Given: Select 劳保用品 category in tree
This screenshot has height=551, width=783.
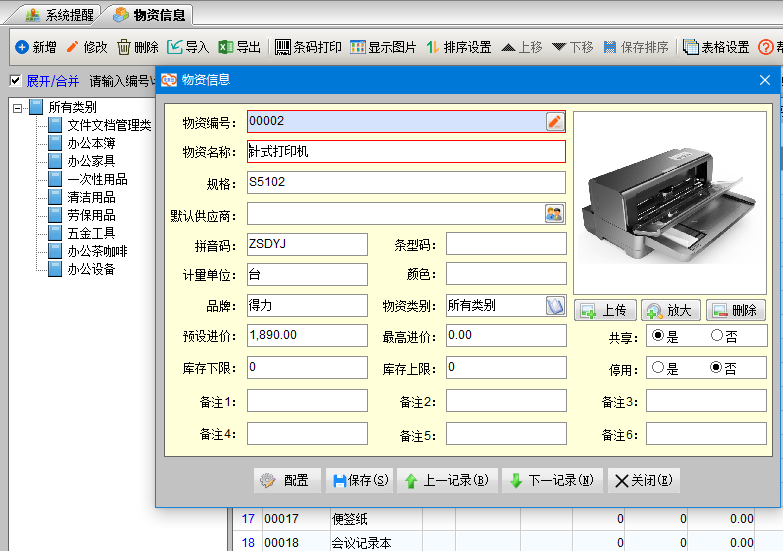Looking at the screenshot, I should (91, 215).
